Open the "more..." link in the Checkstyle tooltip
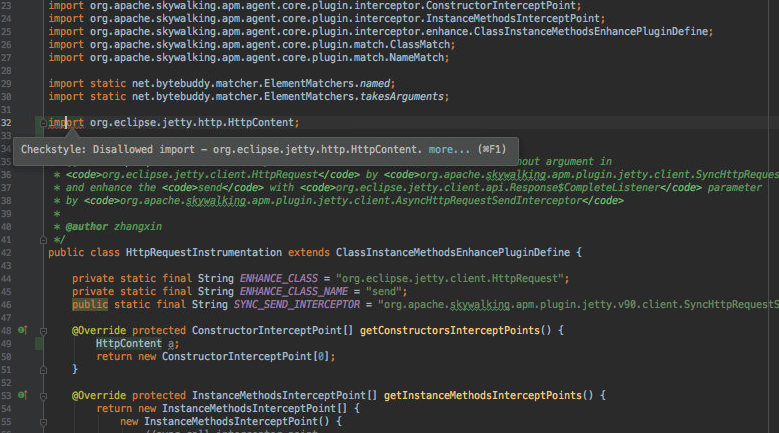 (x=449, y=149)
